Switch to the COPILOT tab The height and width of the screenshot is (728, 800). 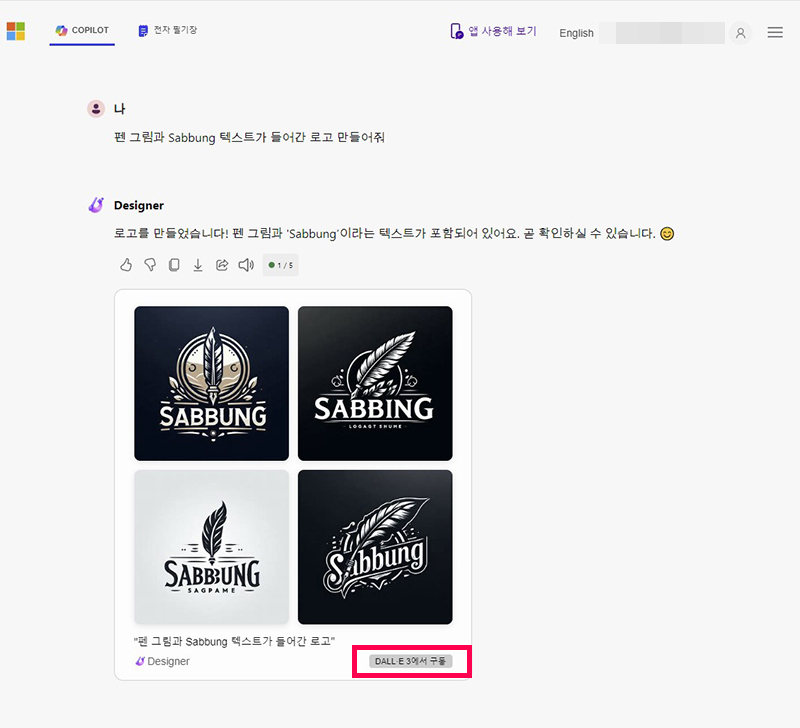click(82, 31)
